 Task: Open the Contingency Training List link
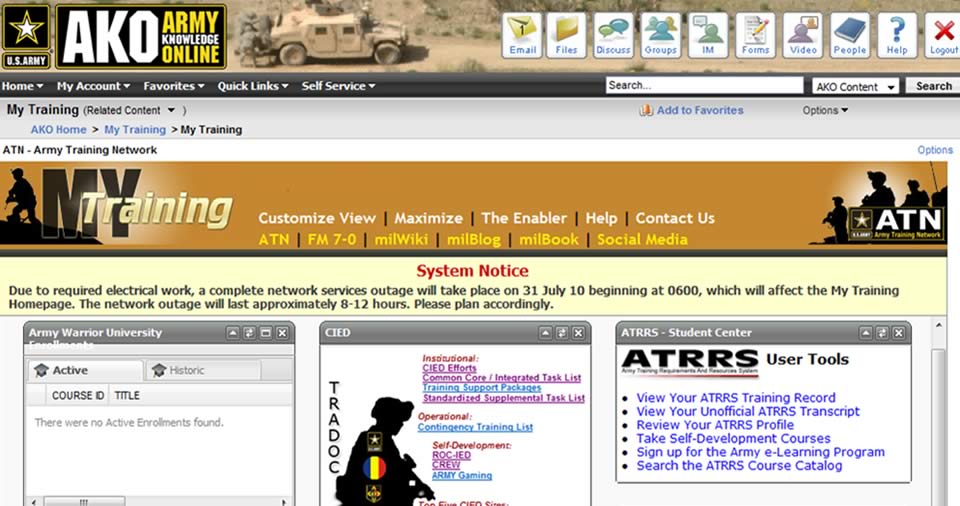point(475,427)
